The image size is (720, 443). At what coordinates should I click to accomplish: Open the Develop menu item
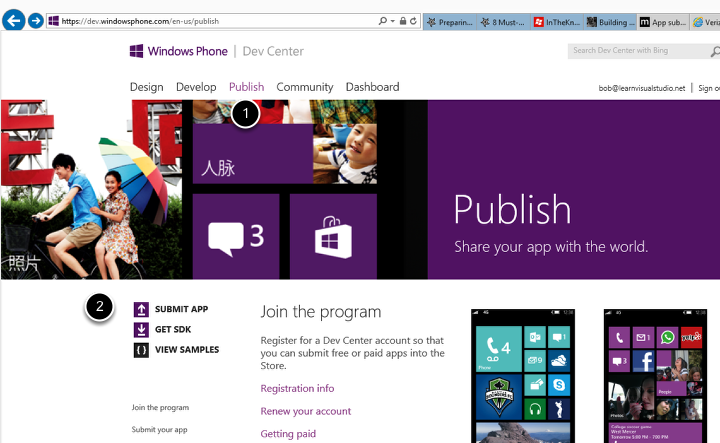196,87
